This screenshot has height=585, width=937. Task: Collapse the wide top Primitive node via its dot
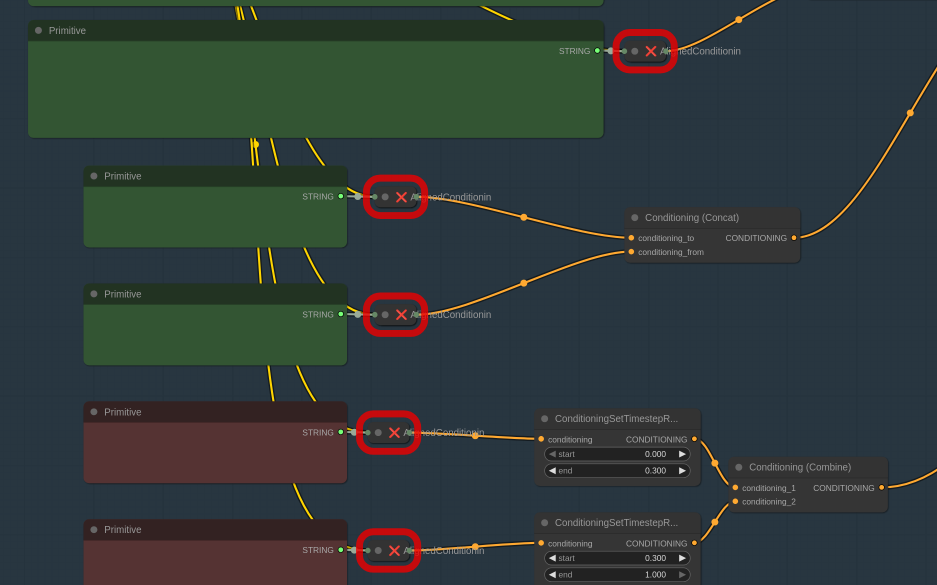point(39,30)
